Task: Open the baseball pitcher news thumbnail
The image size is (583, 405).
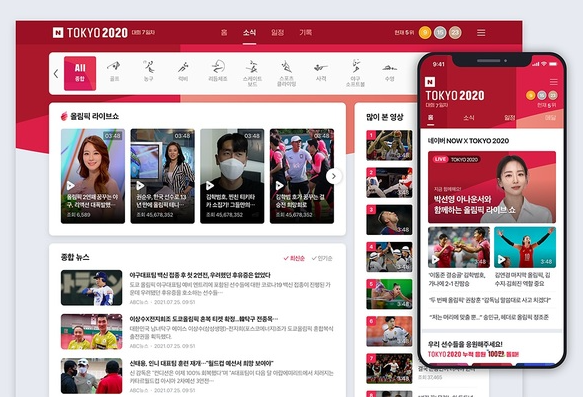Action: point(91,288)
